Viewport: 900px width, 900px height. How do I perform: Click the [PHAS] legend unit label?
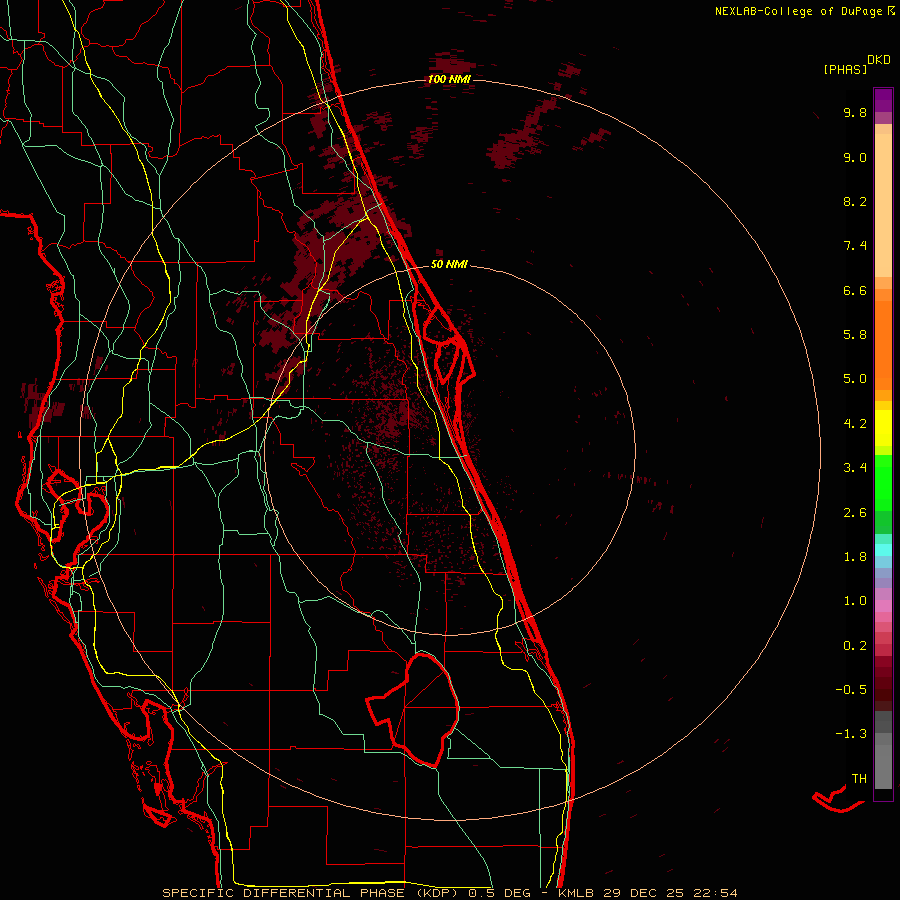pos(845,70)
